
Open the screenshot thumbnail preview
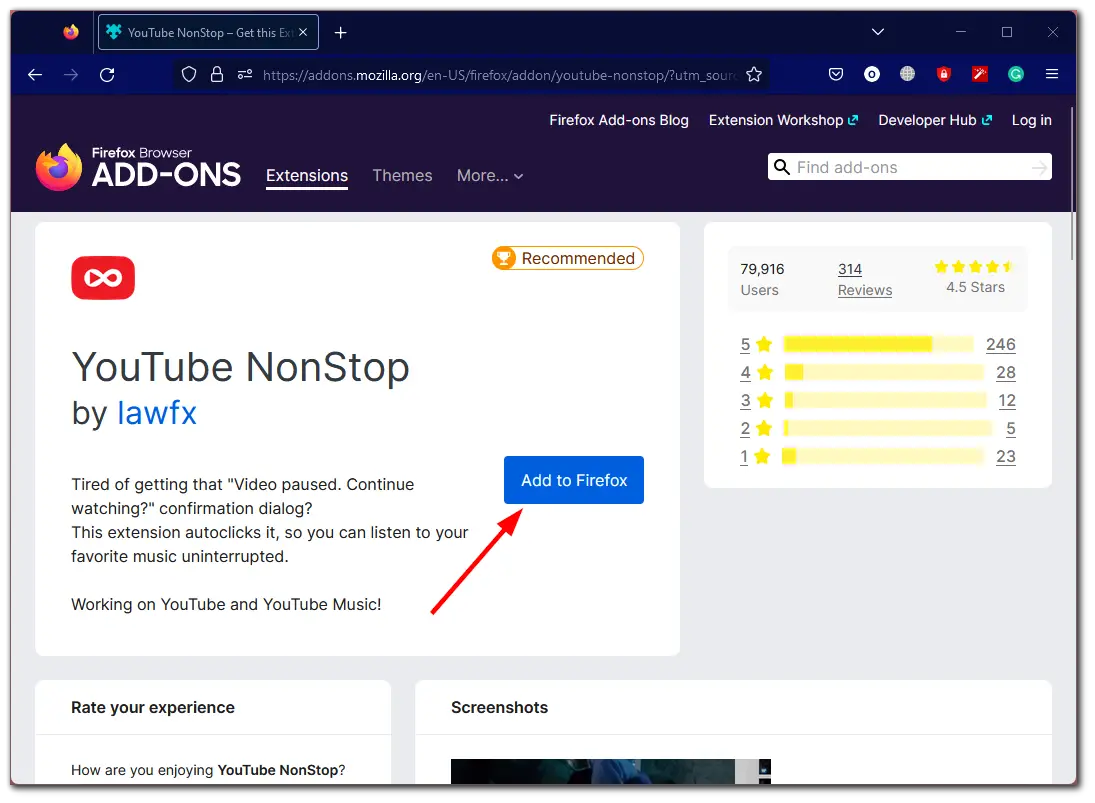coord(611,771)
